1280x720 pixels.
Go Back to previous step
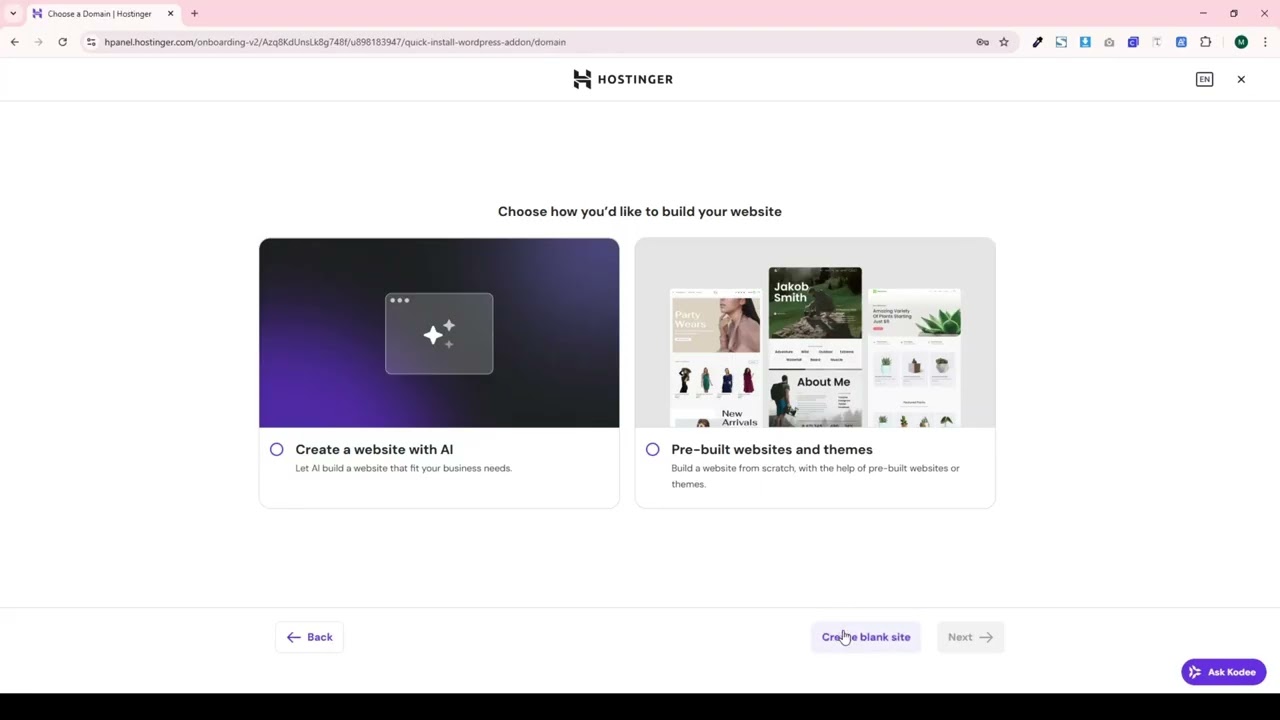(x=309, y=637)
